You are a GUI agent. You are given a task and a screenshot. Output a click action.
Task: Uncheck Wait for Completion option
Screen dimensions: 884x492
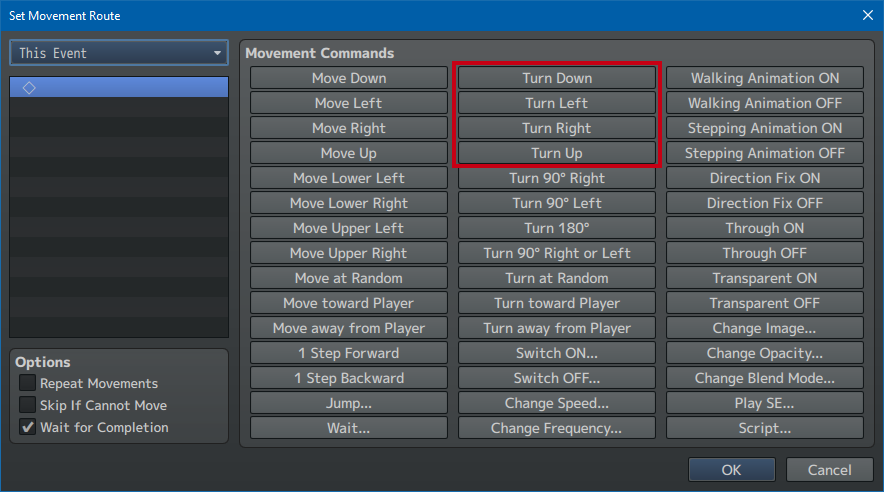point(28,428)
